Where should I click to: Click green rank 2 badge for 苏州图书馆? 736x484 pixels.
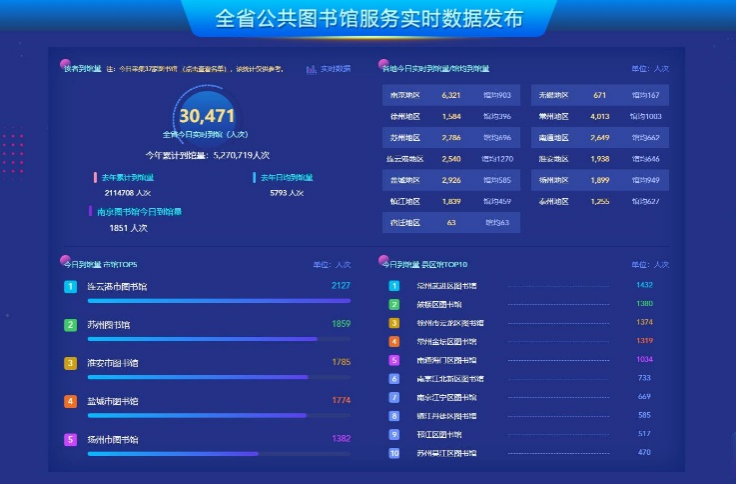pos(70,325)
